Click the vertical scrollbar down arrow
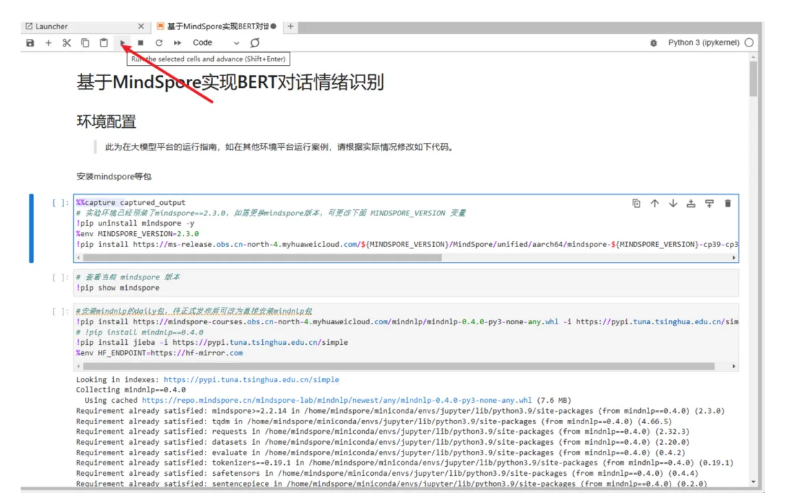 (753, 482)
